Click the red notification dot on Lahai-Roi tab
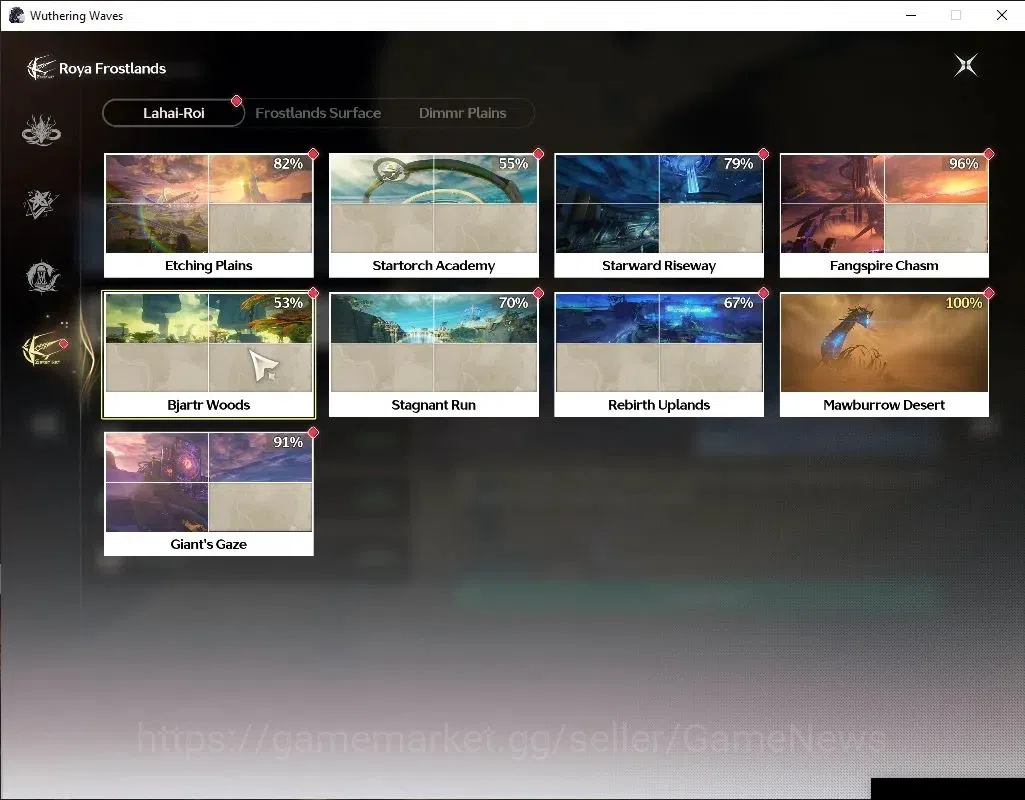 pyautogui.click(x=237, y=101)
